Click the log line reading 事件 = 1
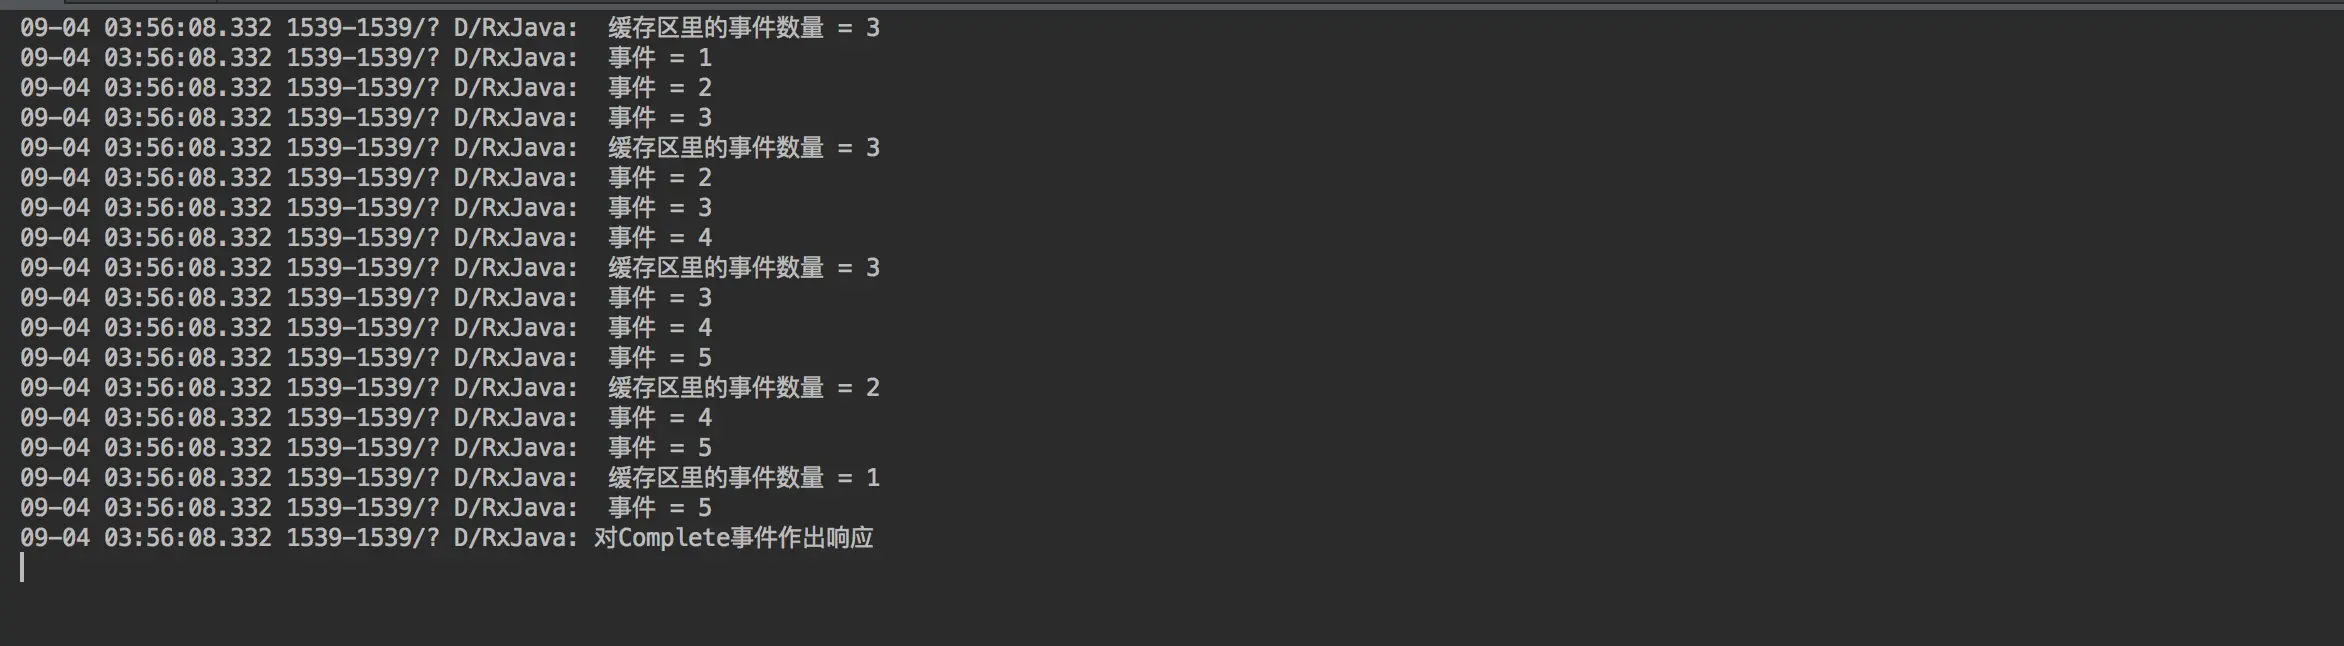Viewport: 2344px width, 646px height. click(x=366, y=58)
